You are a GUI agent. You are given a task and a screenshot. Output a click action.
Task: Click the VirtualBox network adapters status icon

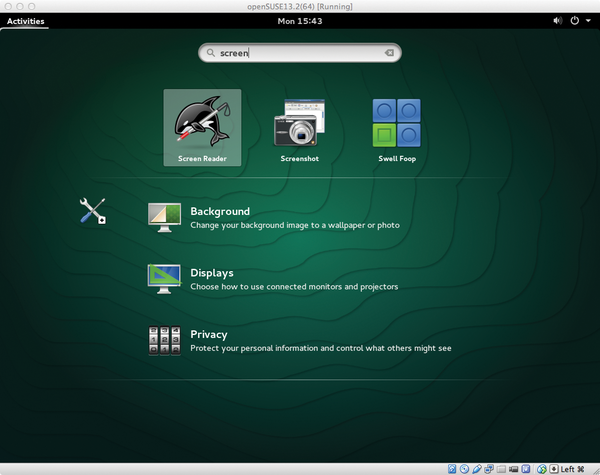pos(489,469)
